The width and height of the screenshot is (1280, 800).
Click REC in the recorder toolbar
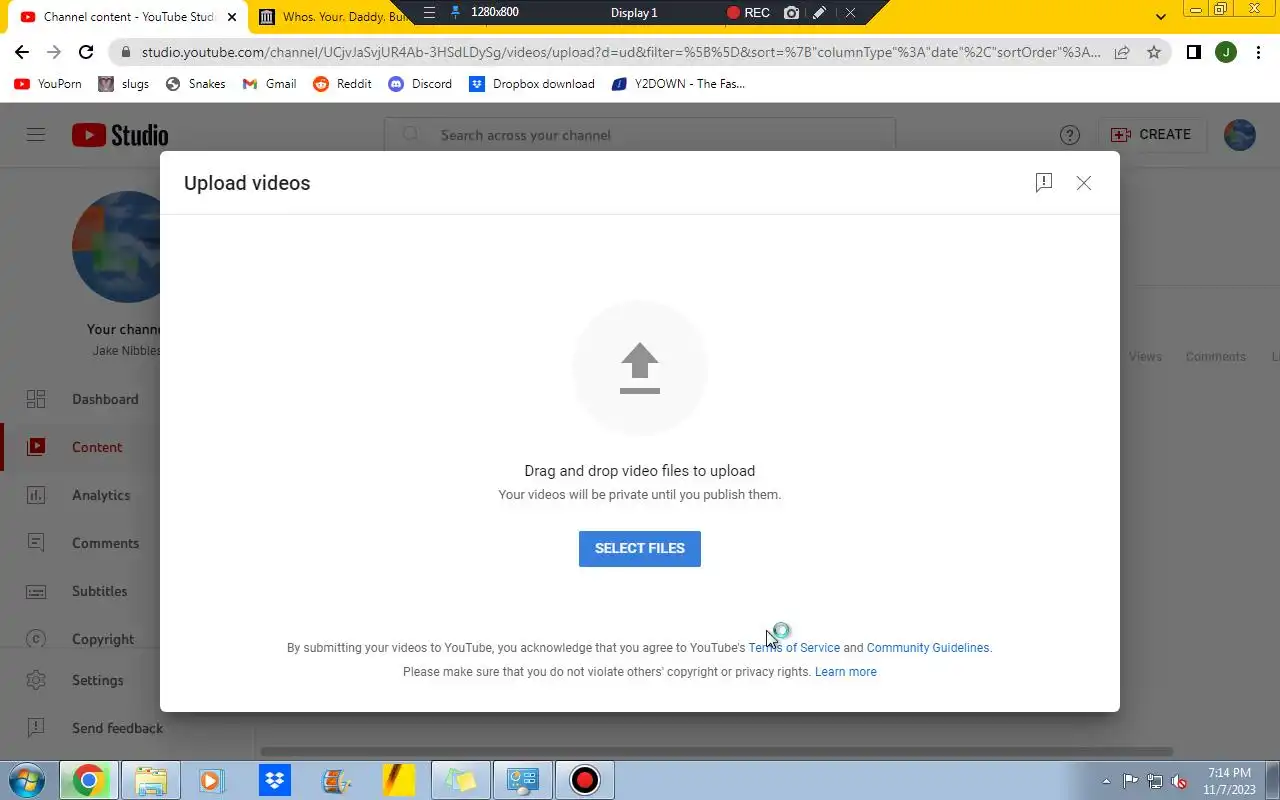click(x=748, y=12)
